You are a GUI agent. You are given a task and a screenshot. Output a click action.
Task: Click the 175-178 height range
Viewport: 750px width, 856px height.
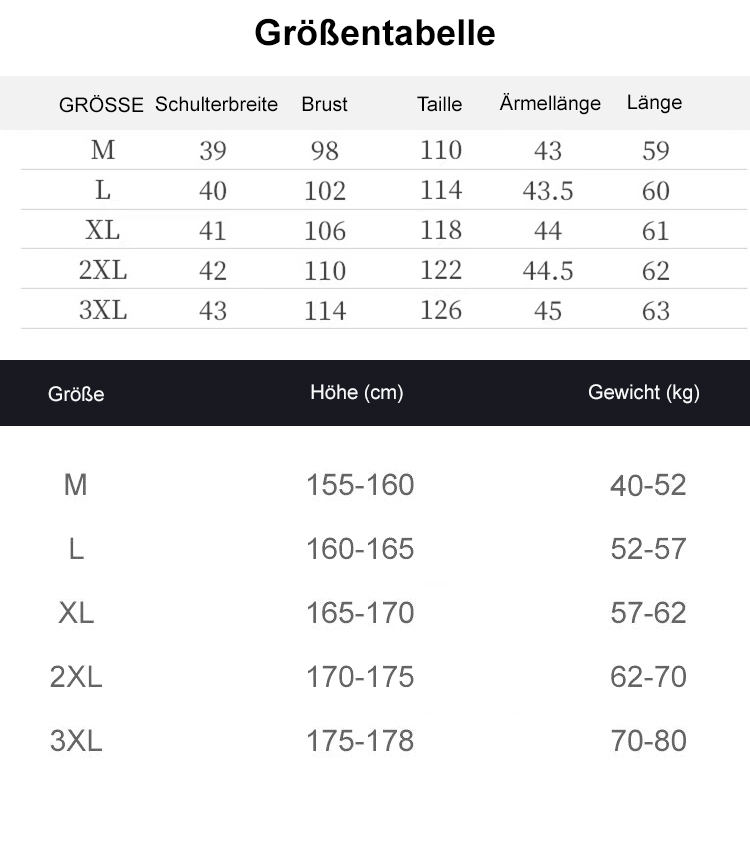(x=360, y=741)
